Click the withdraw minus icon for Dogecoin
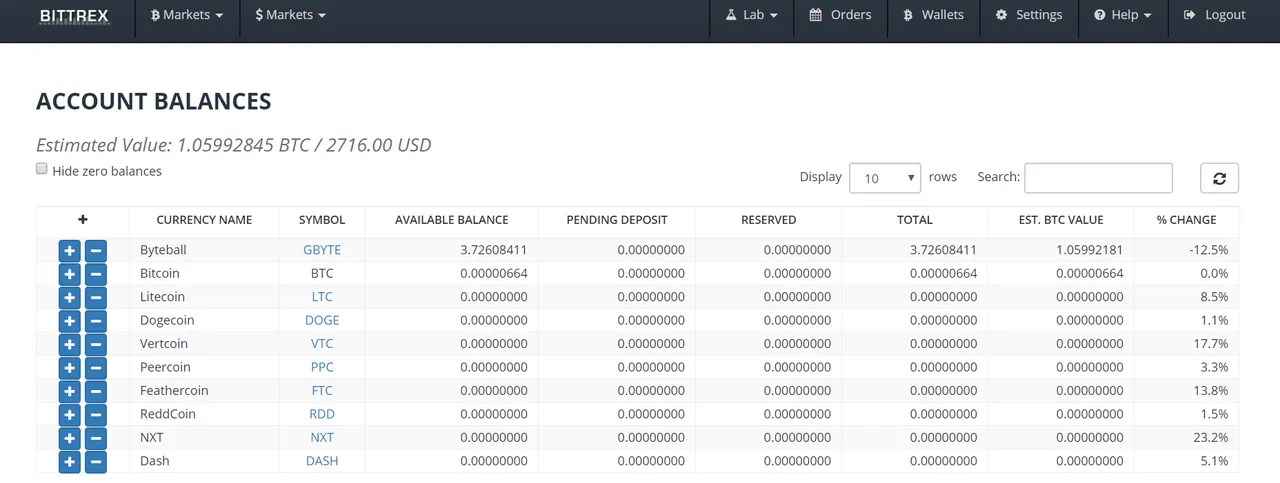Viewport: 1280px width, 483px height. (95, 321)
